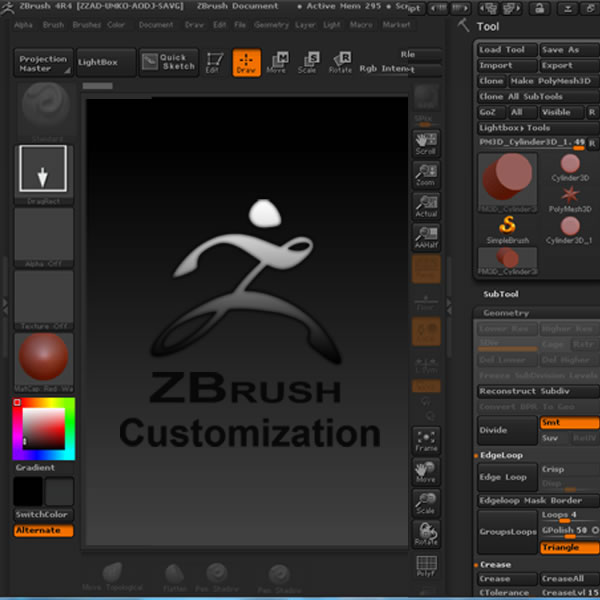Collapse the EdgeLoop subsection
This screenshot has height=600, width=600.
point(501,455)
